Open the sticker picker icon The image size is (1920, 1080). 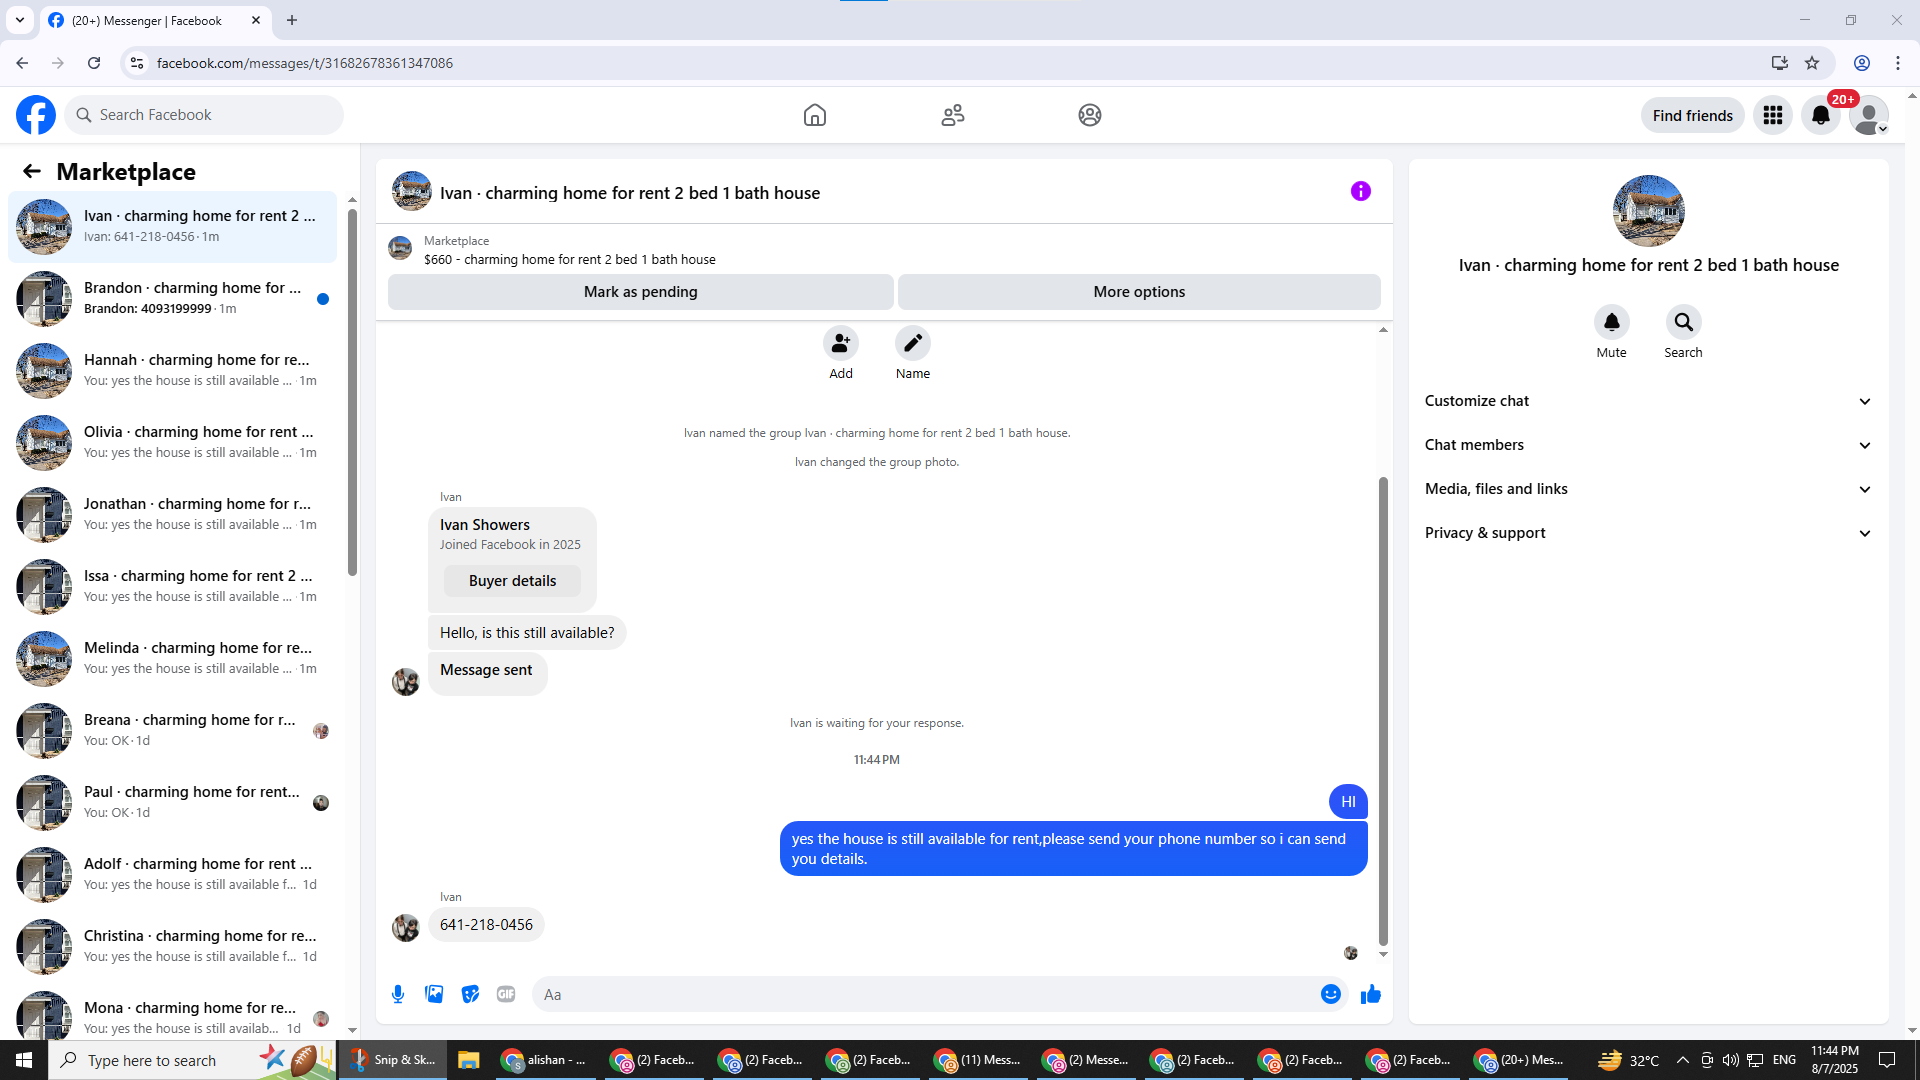click(x=470, y=994)
